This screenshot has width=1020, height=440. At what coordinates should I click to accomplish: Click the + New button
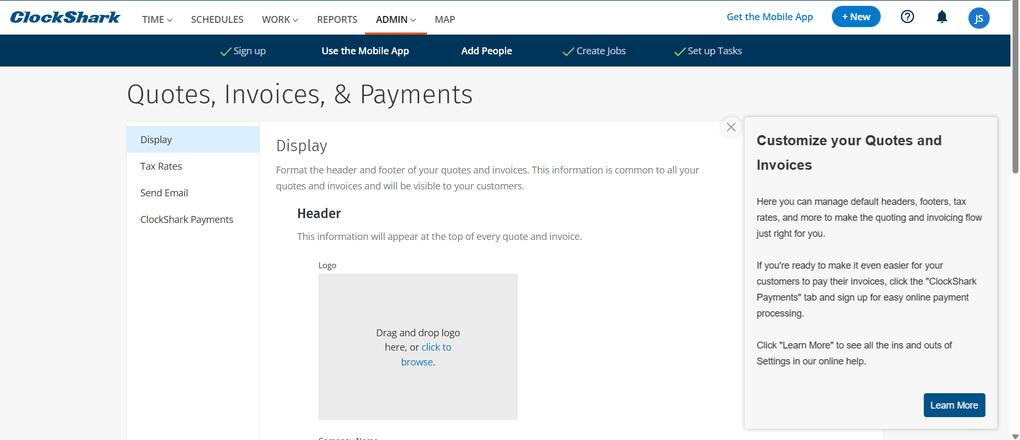855,17
